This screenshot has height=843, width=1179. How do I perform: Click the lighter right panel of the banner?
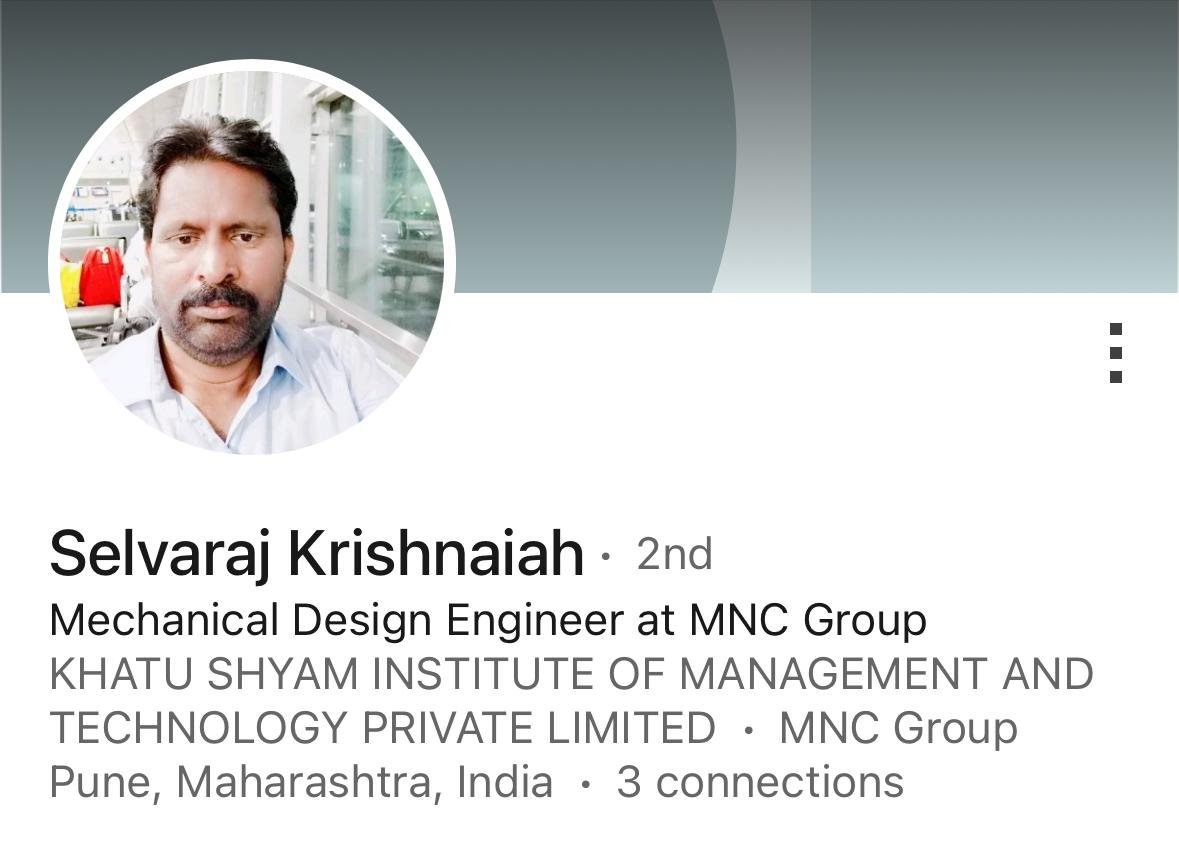click(994, 146)
